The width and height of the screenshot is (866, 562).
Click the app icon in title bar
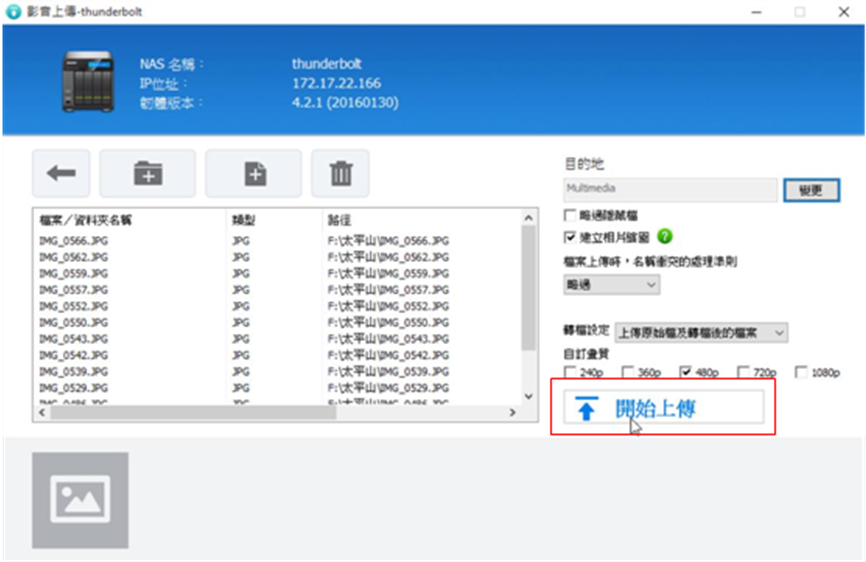coord(14,12)
